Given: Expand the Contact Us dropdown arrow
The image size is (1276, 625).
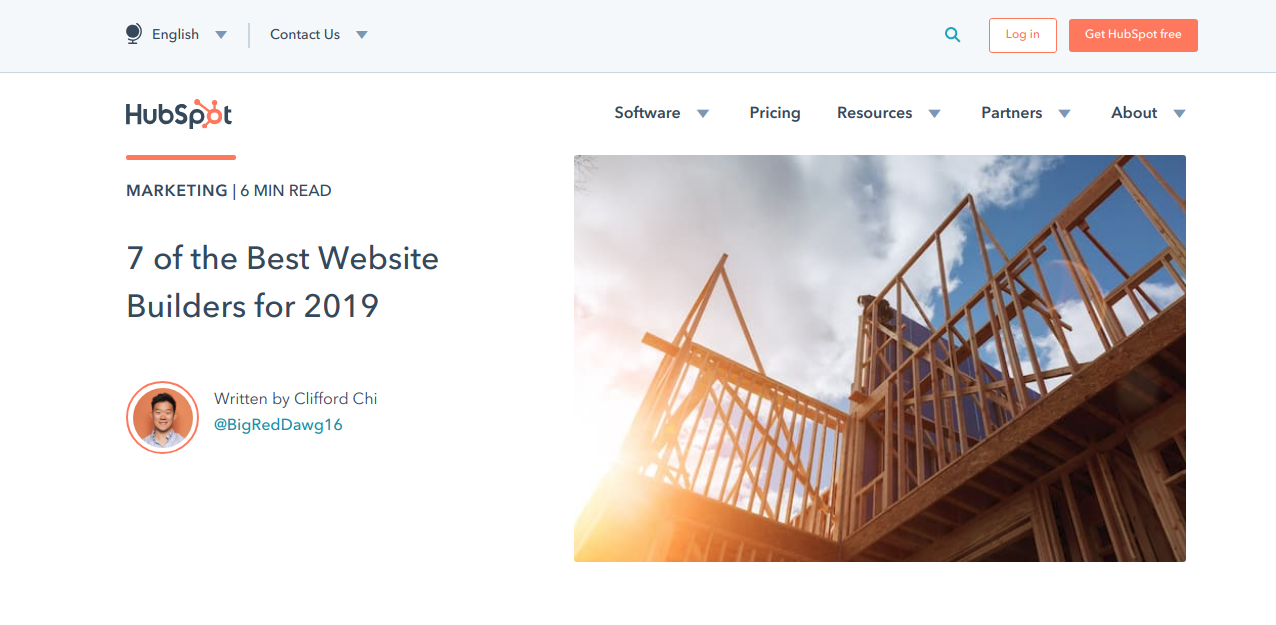Looking at the screenshot, I should [362, 35].
